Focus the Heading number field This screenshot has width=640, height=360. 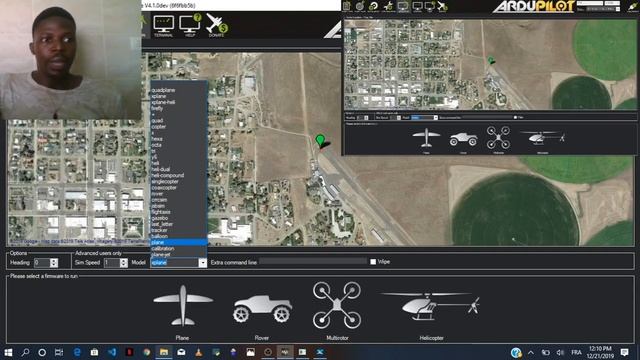(42, 263)
